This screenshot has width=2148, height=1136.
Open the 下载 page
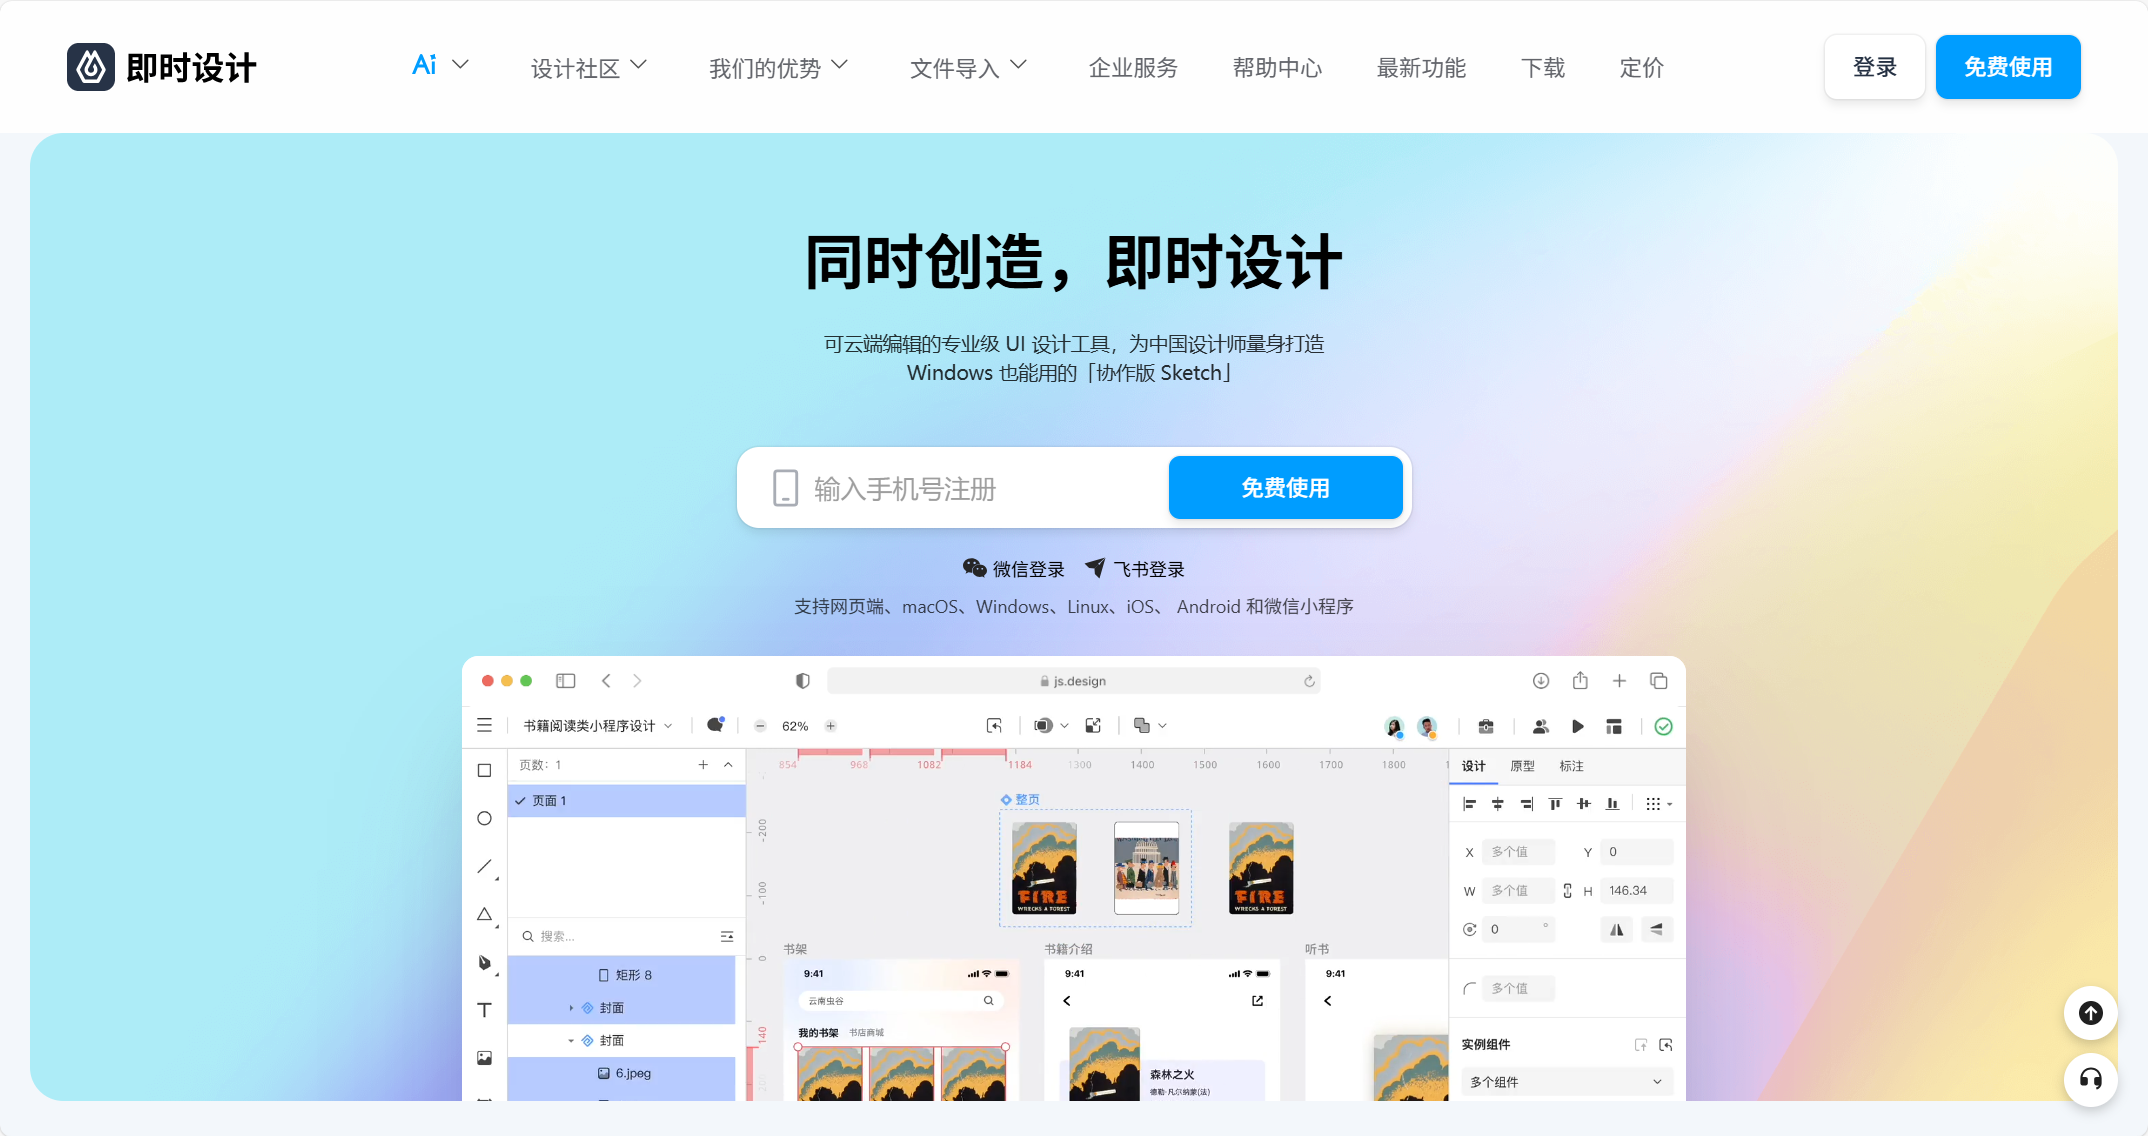coord(1543,68)
